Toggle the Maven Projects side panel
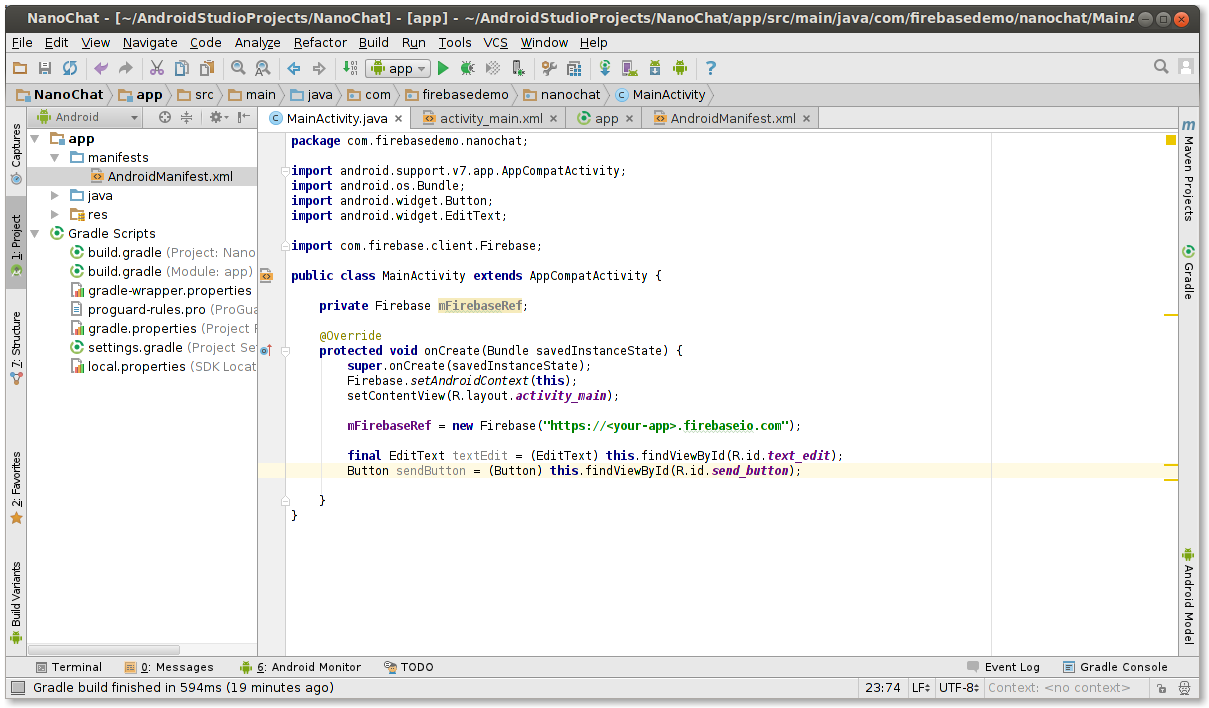Image resolution: width=1209 pixels, height=708 pixels. pyautogui.click(x=1188, y=170)
